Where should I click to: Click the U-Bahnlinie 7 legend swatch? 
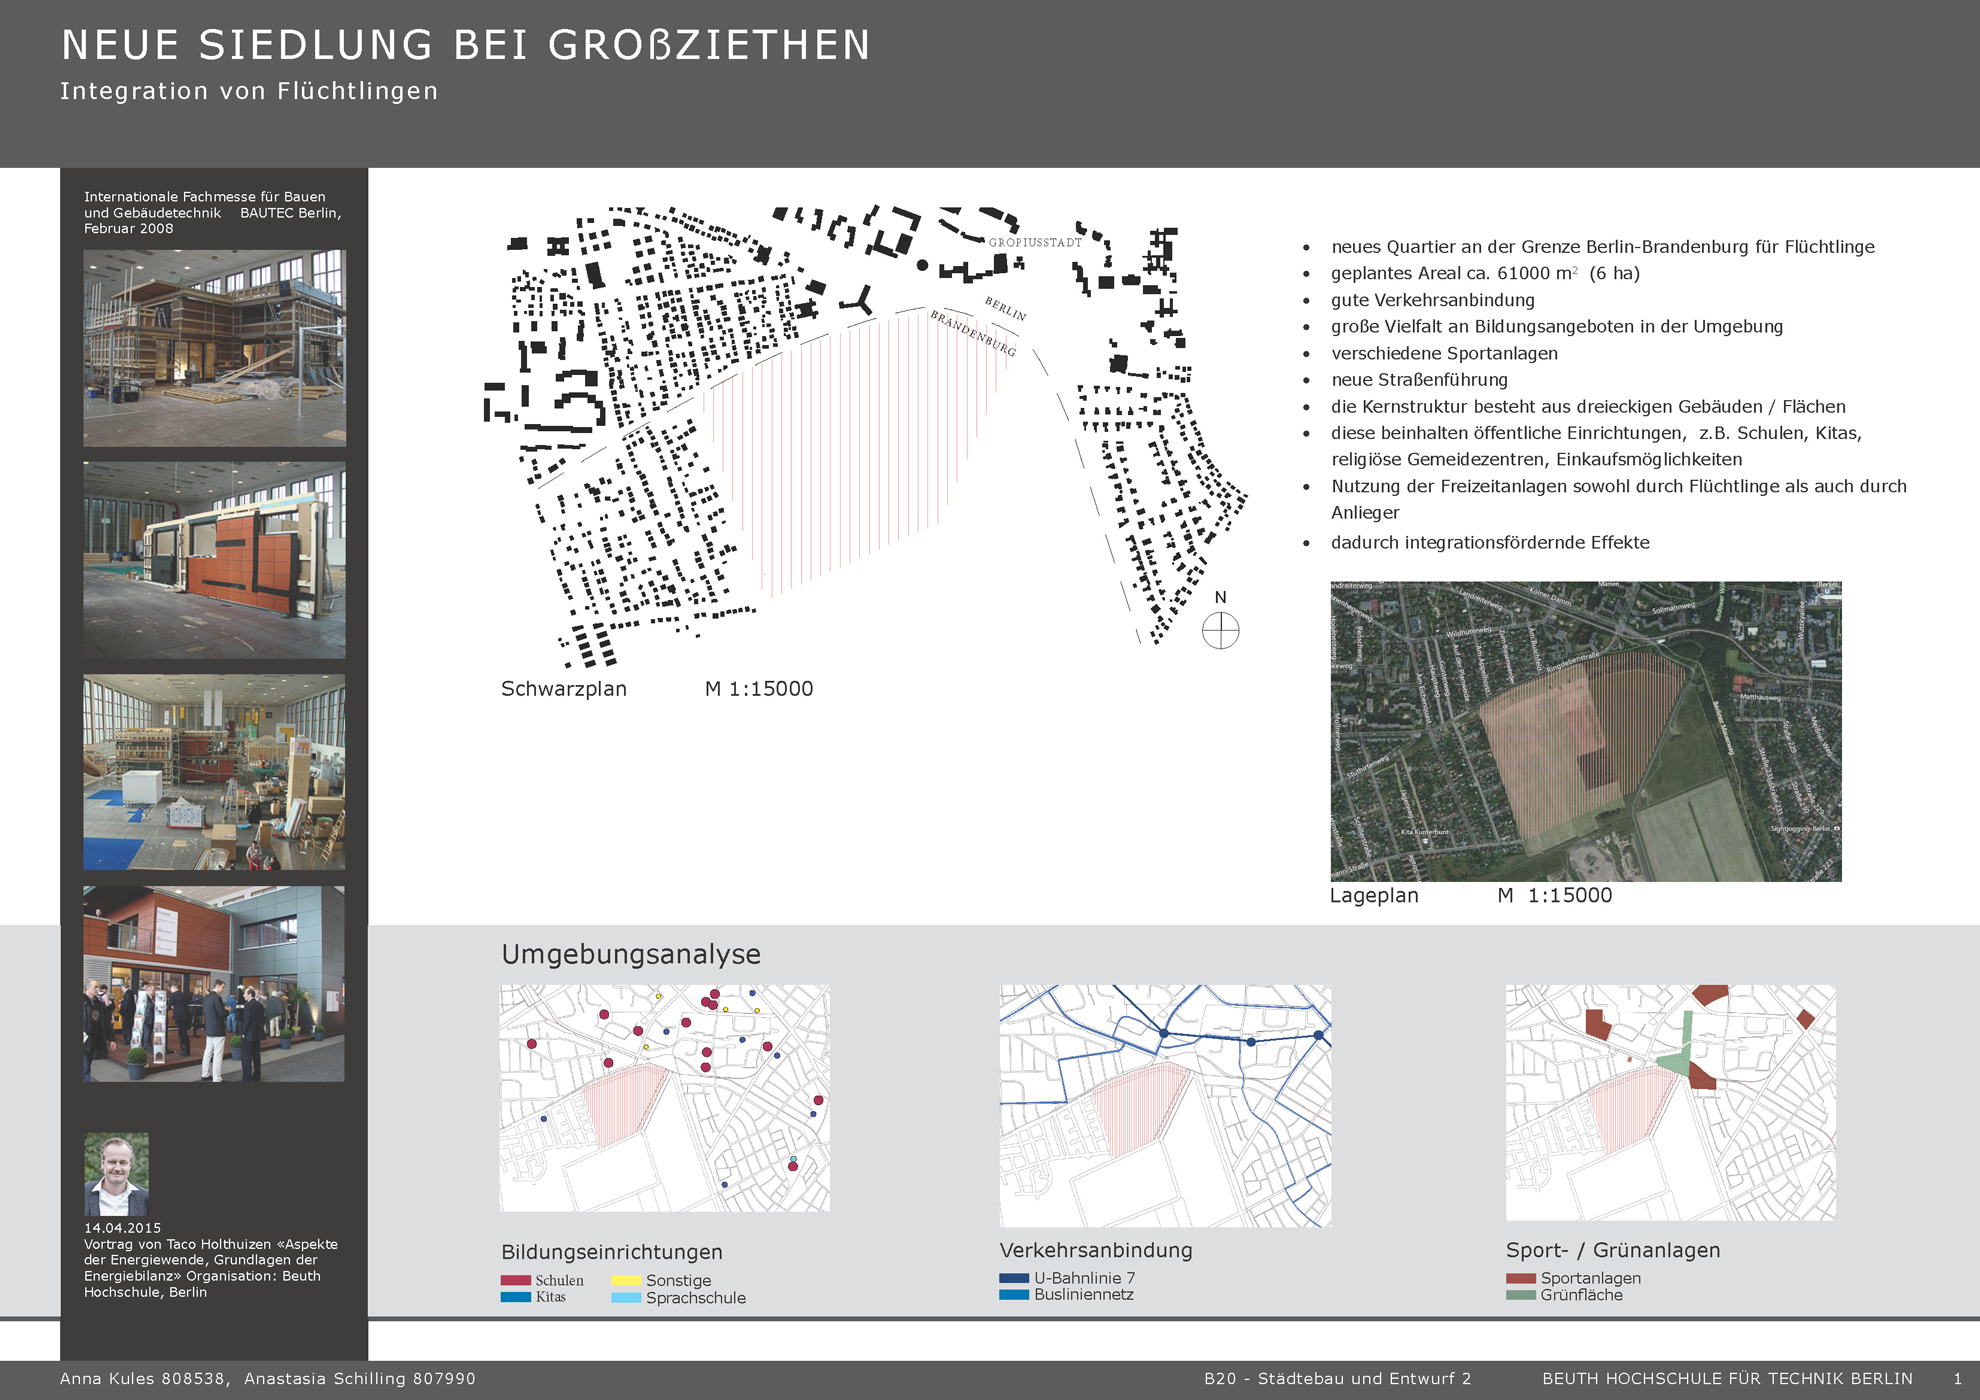point(1013,1278)
